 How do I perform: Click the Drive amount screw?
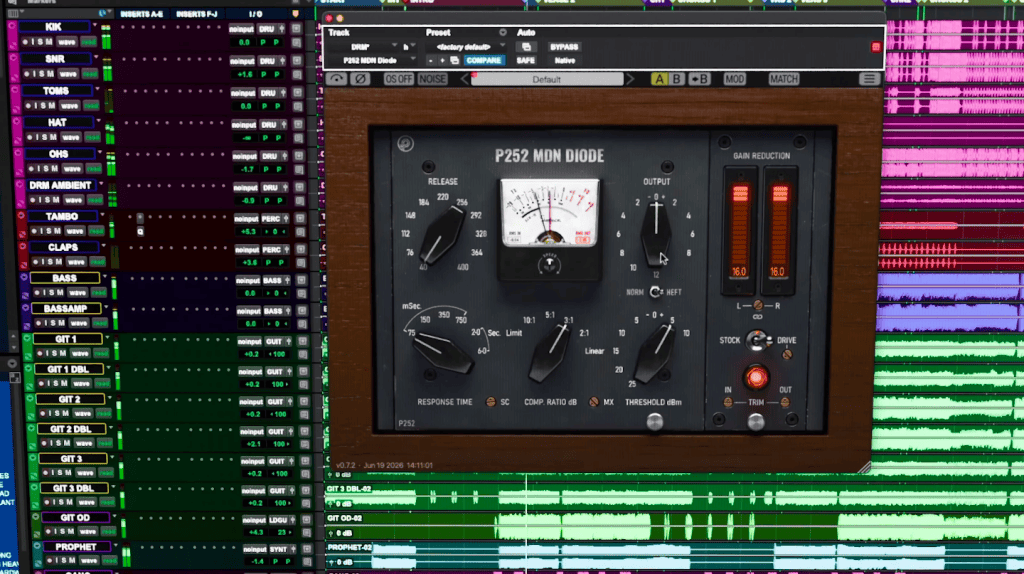787,355
